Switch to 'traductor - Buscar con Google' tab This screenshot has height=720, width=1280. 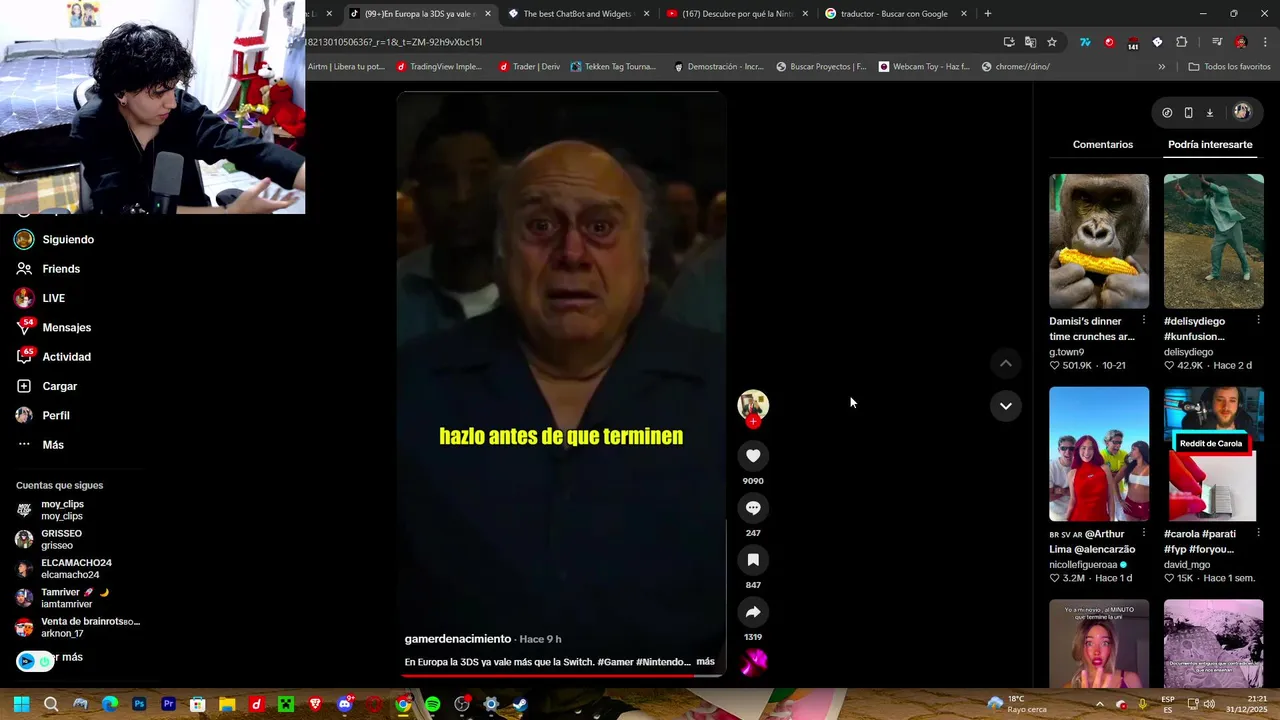[895, 14]
